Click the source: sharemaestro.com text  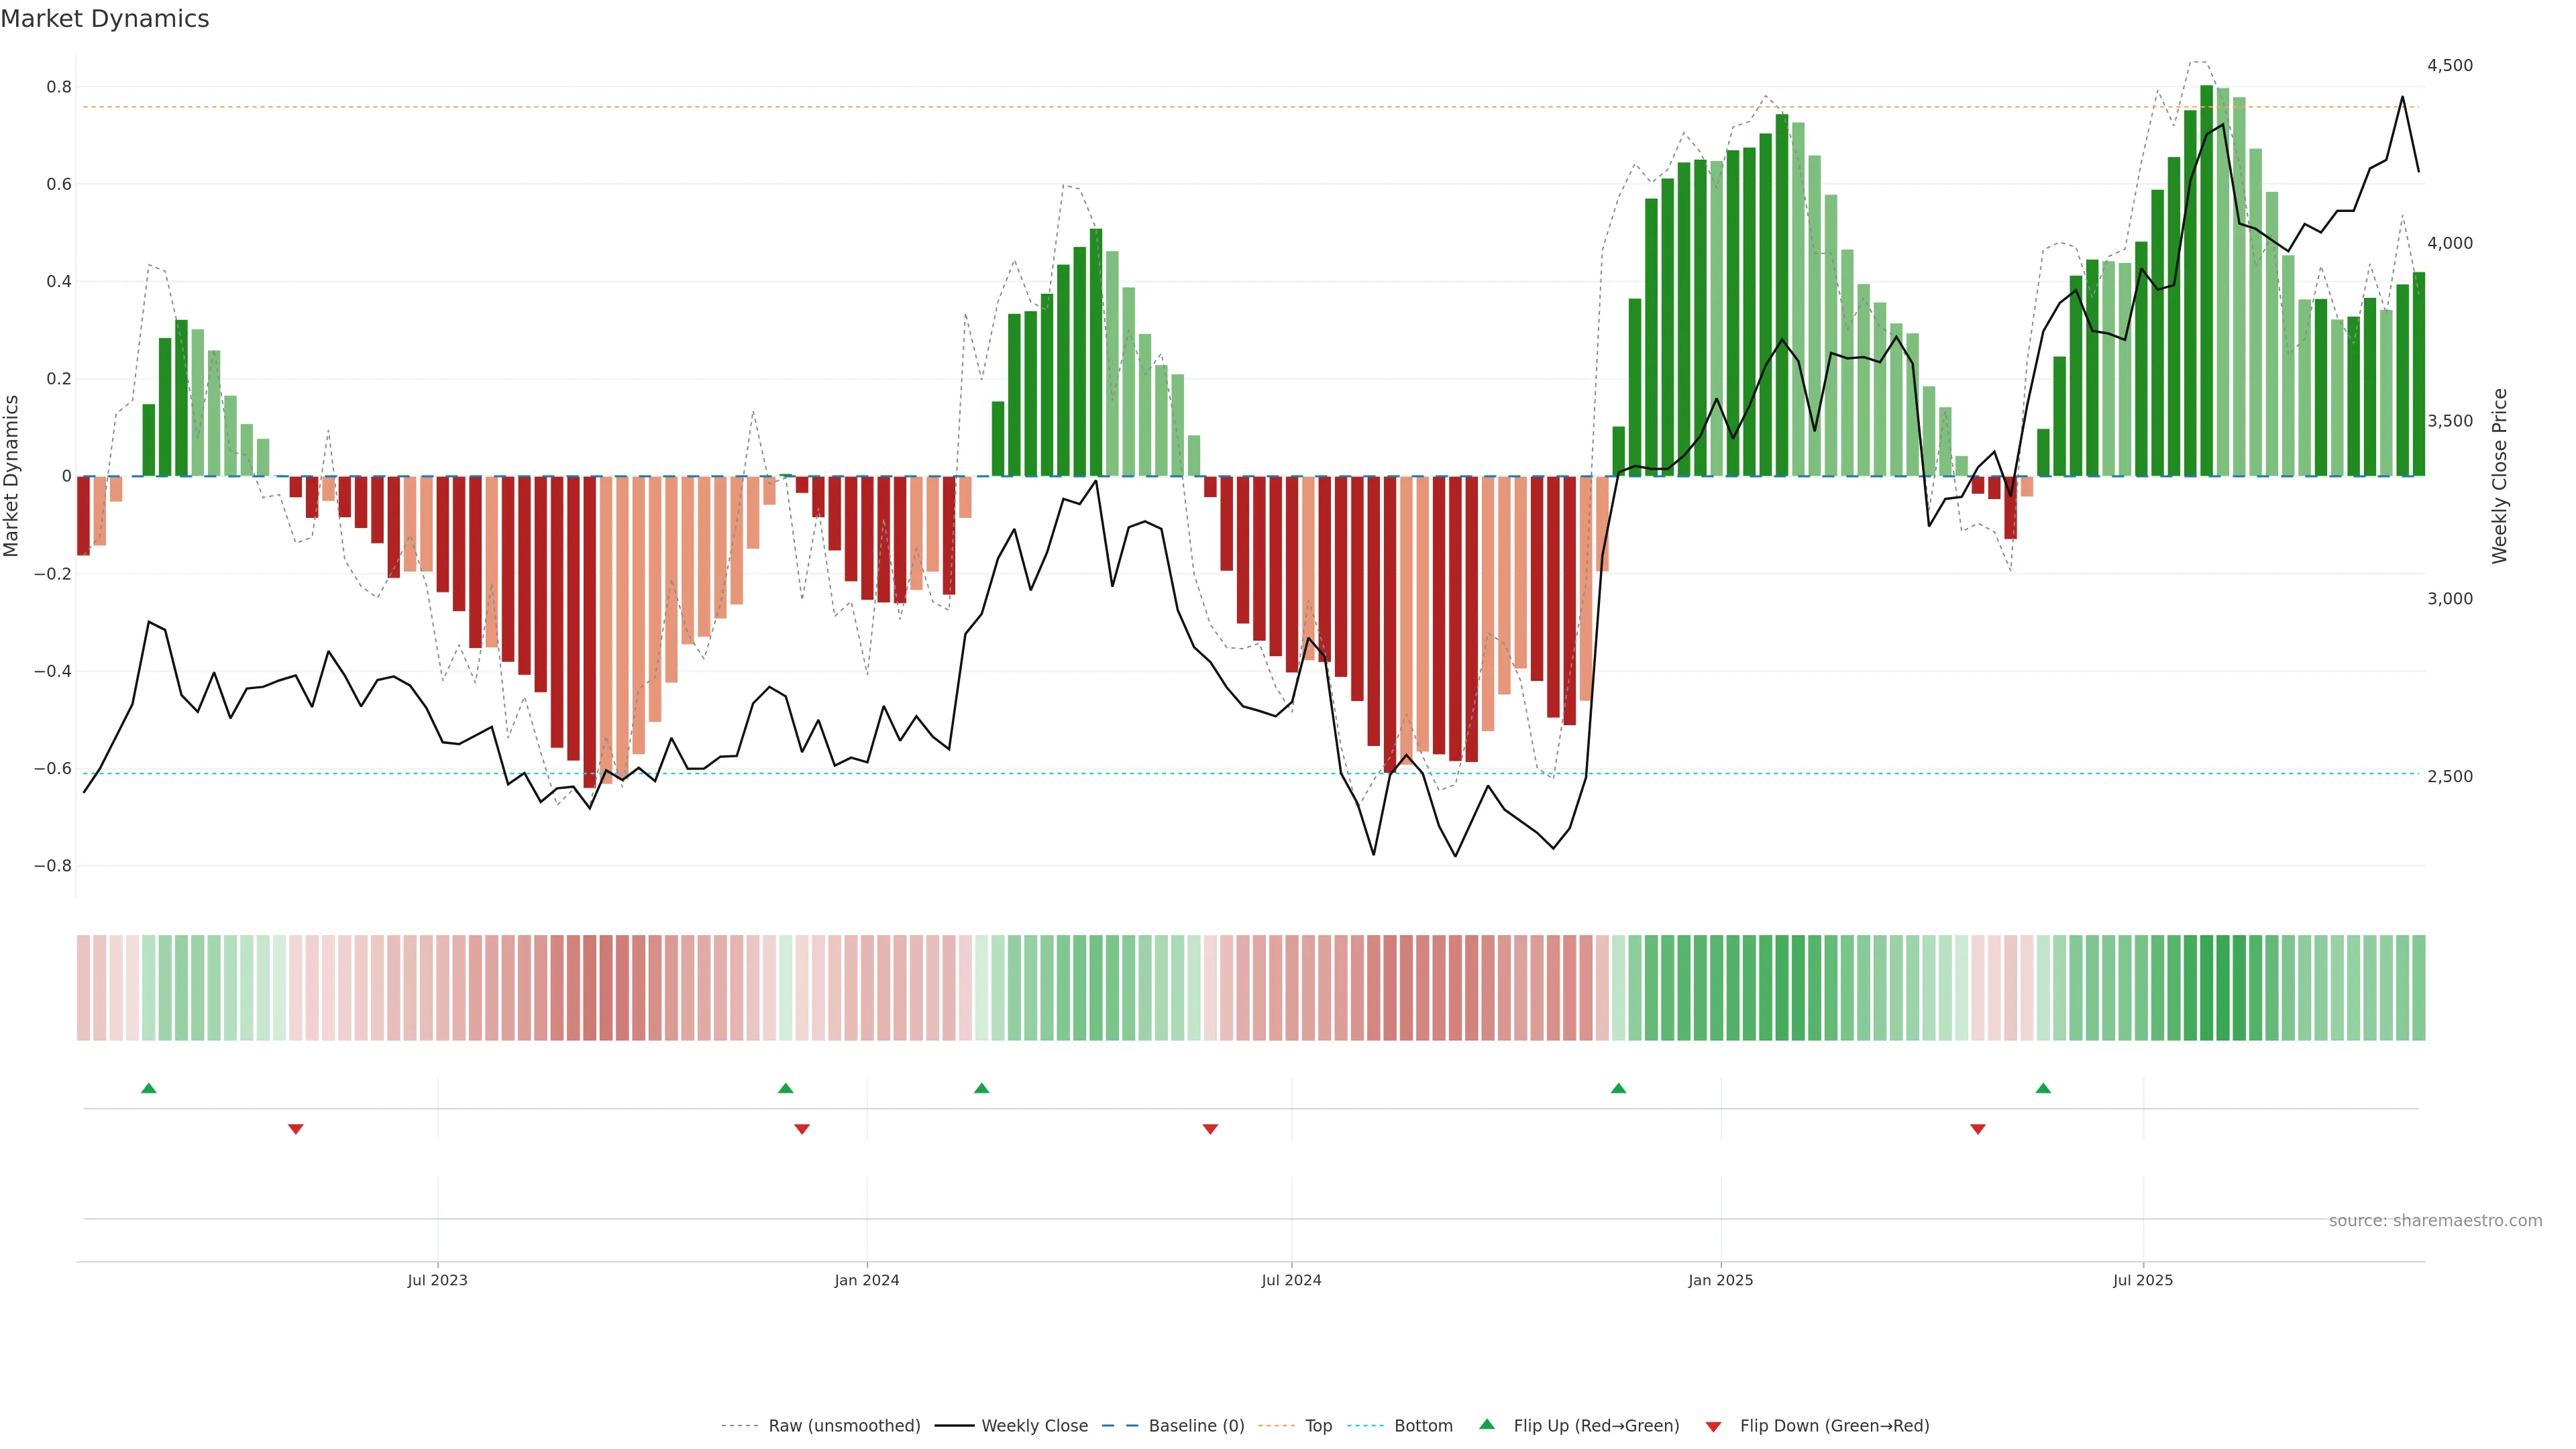click(x=2435, y=1221)
